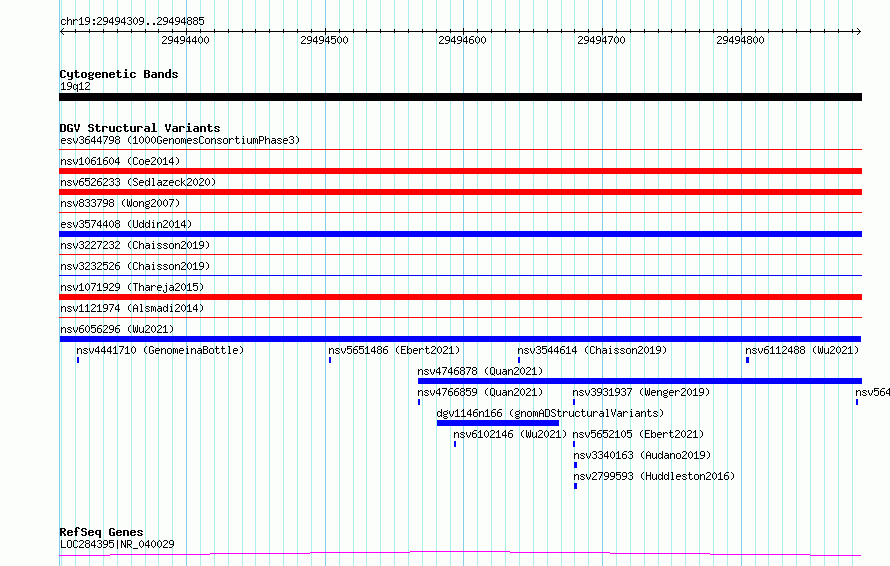
Task: Click the nsv6102146 (Wu2021) label
Action: (x=510, y=434)
